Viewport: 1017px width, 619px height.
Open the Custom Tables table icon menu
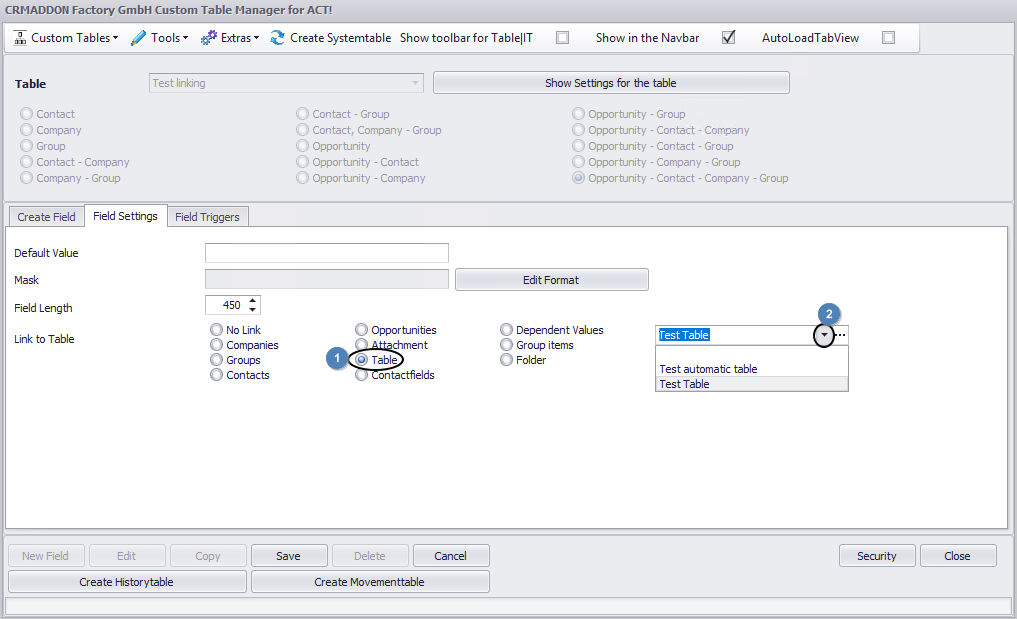(18, 37)
